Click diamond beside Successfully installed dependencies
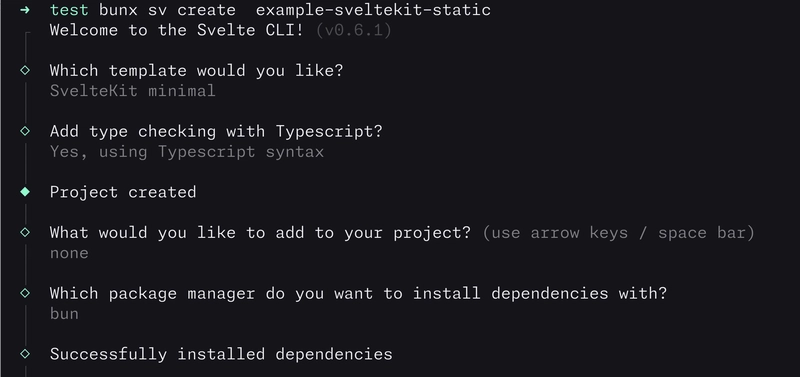The height and width of the screenshot is (377, 800). pos(25,354)
